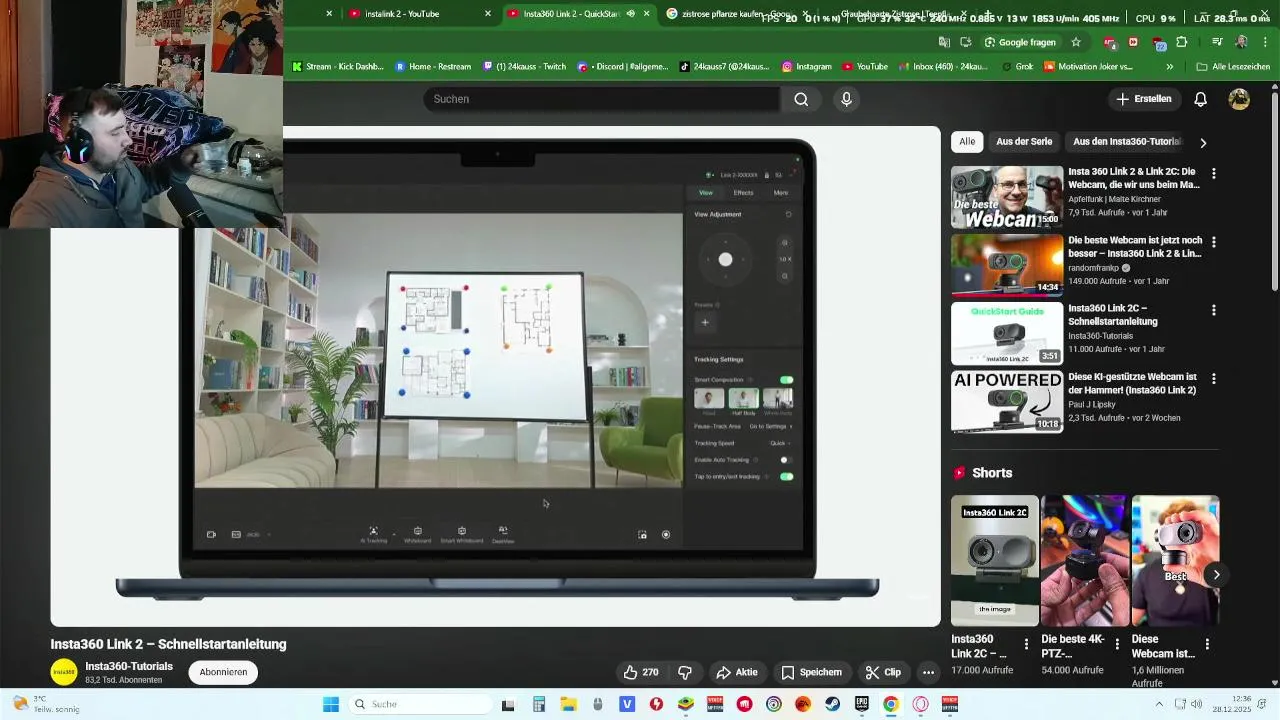Select 'Aus den Insta360-Tutorials' chip

click(x=1127, y=142)
